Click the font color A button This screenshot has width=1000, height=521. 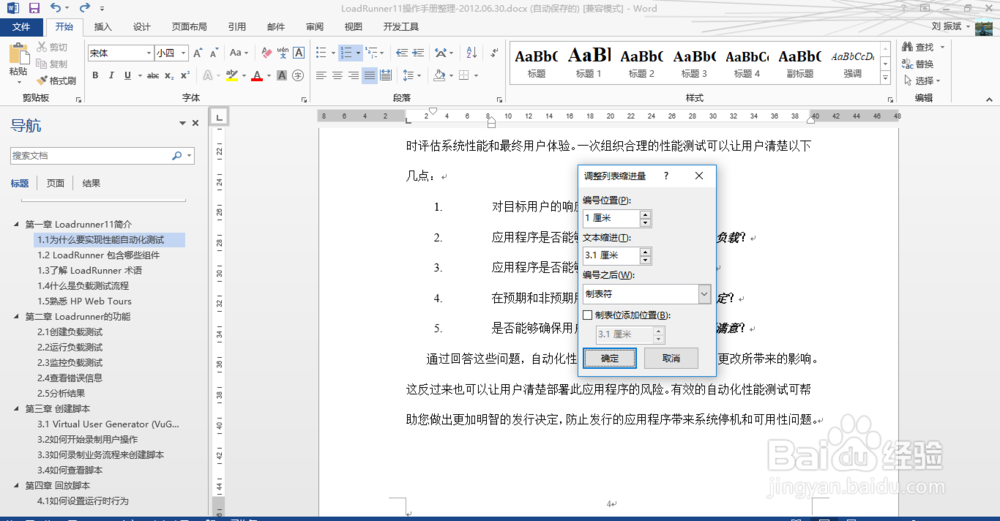(x=257, y=75)
